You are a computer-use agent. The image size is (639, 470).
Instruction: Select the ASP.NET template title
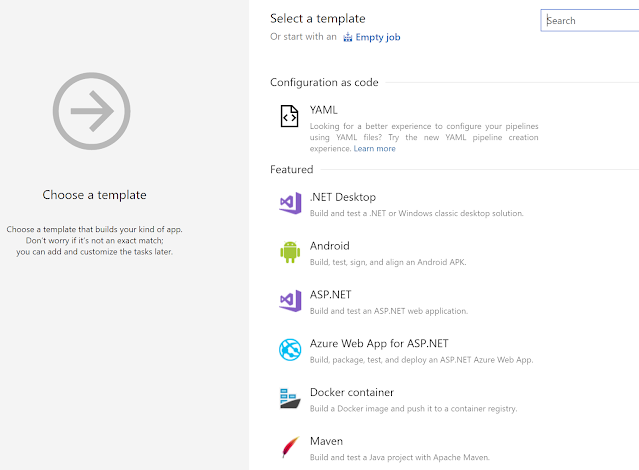pyautogui.click(x=331, y=295)
